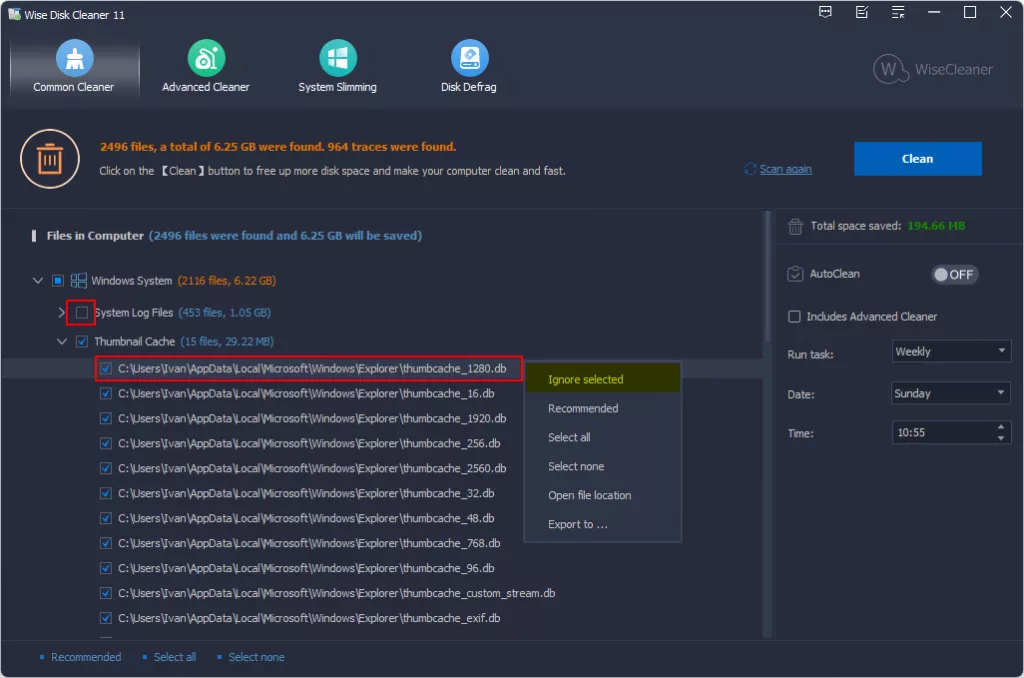Select Open file location menu entry
This screenshot has height=678, width=1024.
tap(589, 496)
